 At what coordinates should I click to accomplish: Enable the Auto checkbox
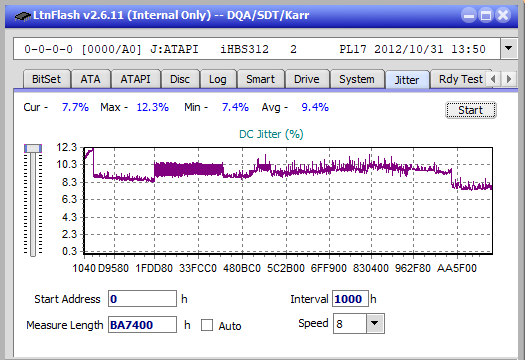pyautogui.click(x=207, y=325)
